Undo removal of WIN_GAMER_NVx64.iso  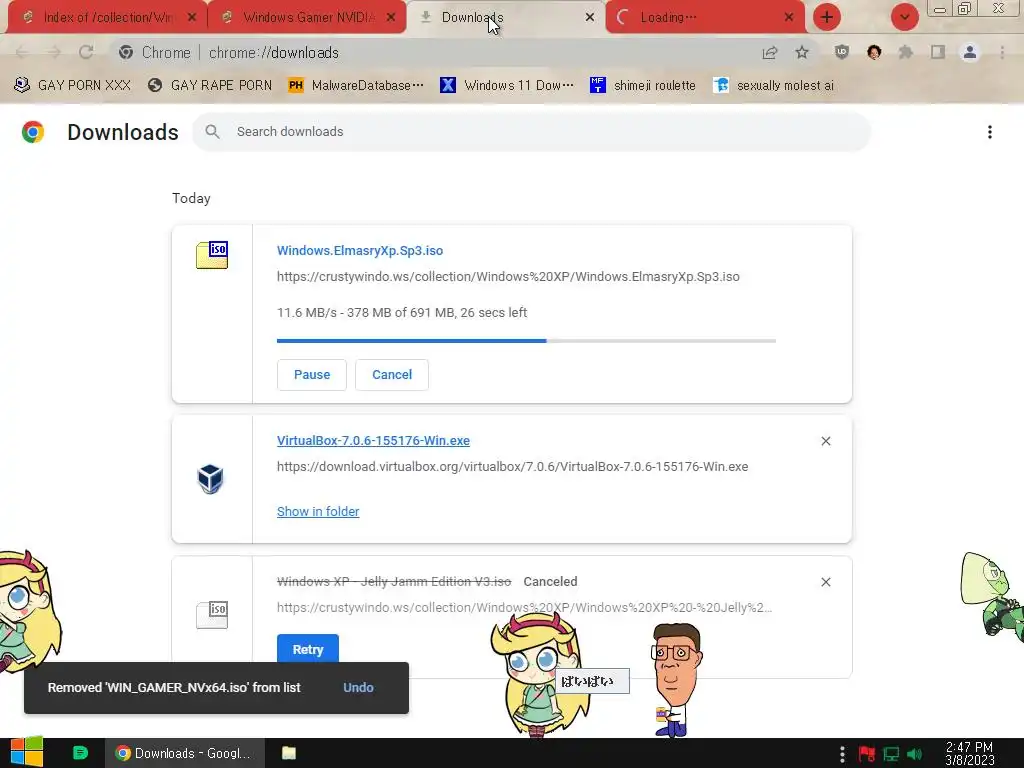tap(359, 687)
